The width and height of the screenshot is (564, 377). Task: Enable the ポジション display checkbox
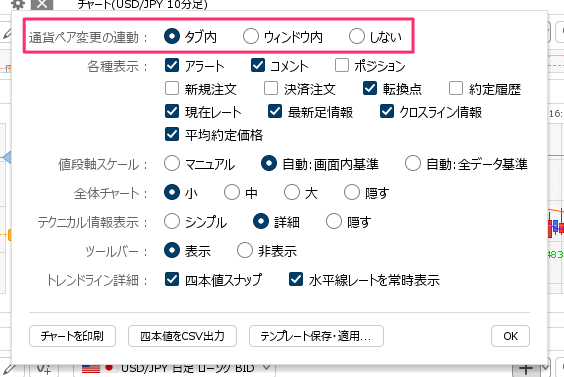click(x=342, y=65)
